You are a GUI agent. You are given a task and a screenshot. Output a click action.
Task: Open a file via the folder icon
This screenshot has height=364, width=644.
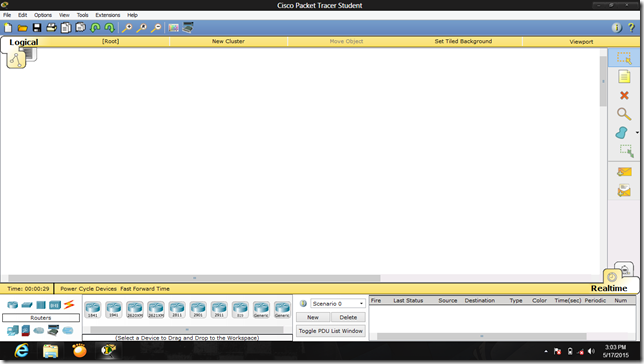pyautogui.click(x=22, y=28)
